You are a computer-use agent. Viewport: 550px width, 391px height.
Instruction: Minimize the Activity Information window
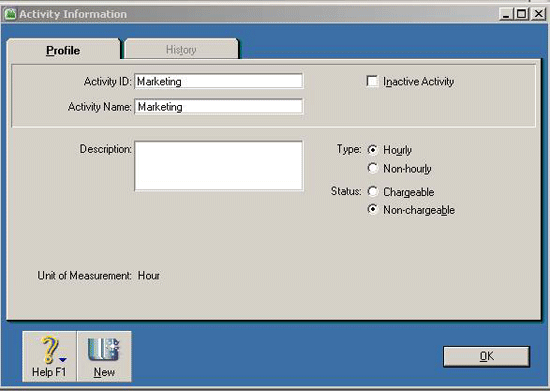tap(506, 14)
